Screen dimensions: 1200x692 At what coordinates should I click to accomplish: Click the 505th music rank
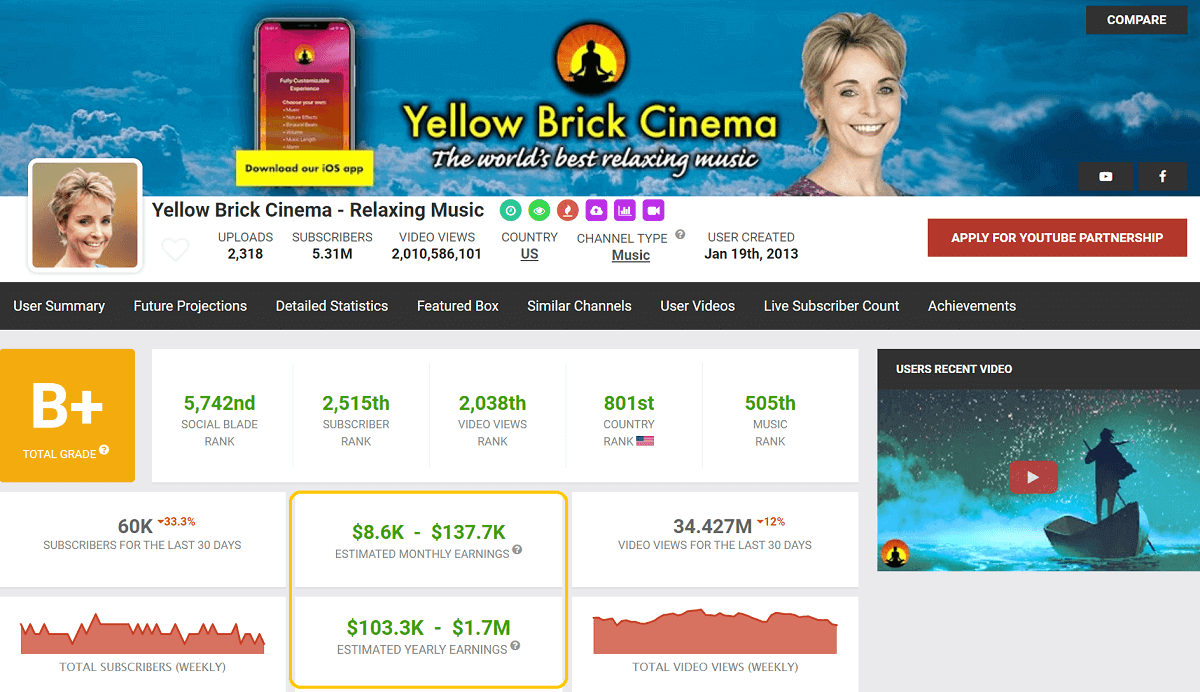click(x=770, y=403)
